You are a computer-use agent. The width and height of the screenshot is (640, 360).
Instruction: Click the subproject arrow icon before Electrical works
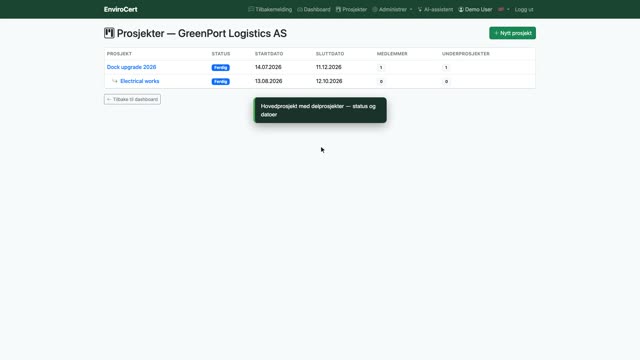[x=115, y=81]
